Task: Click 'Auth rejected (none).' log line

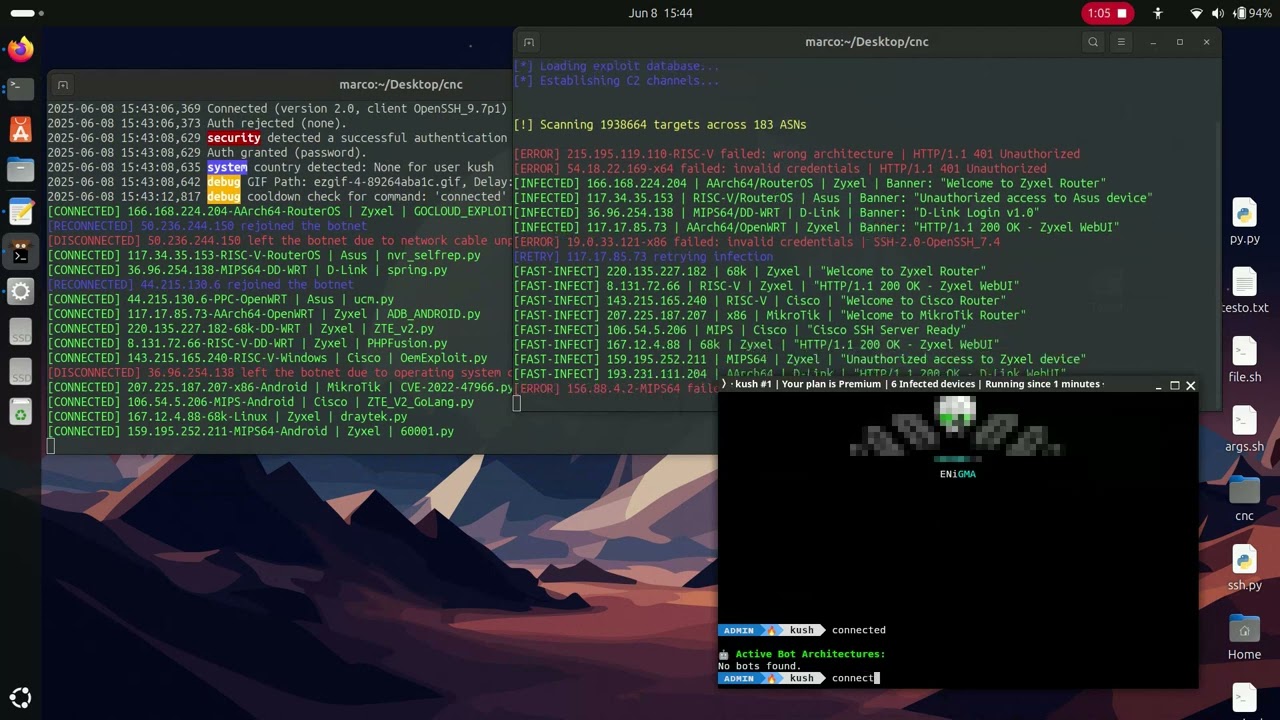Action: coord(197,123)
